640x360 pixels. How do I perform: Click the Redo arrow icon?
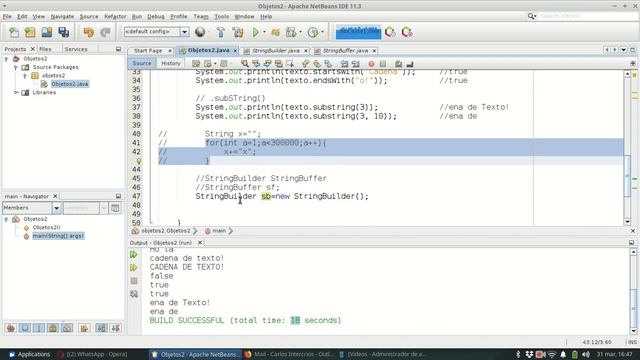pos(105,32)
